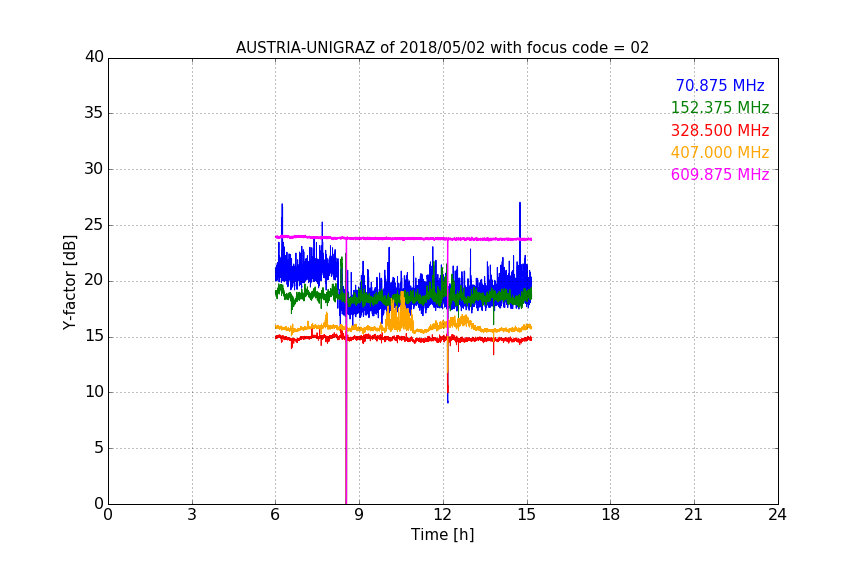Click the 35 tick on Y axis

click(x=94, y=113)
